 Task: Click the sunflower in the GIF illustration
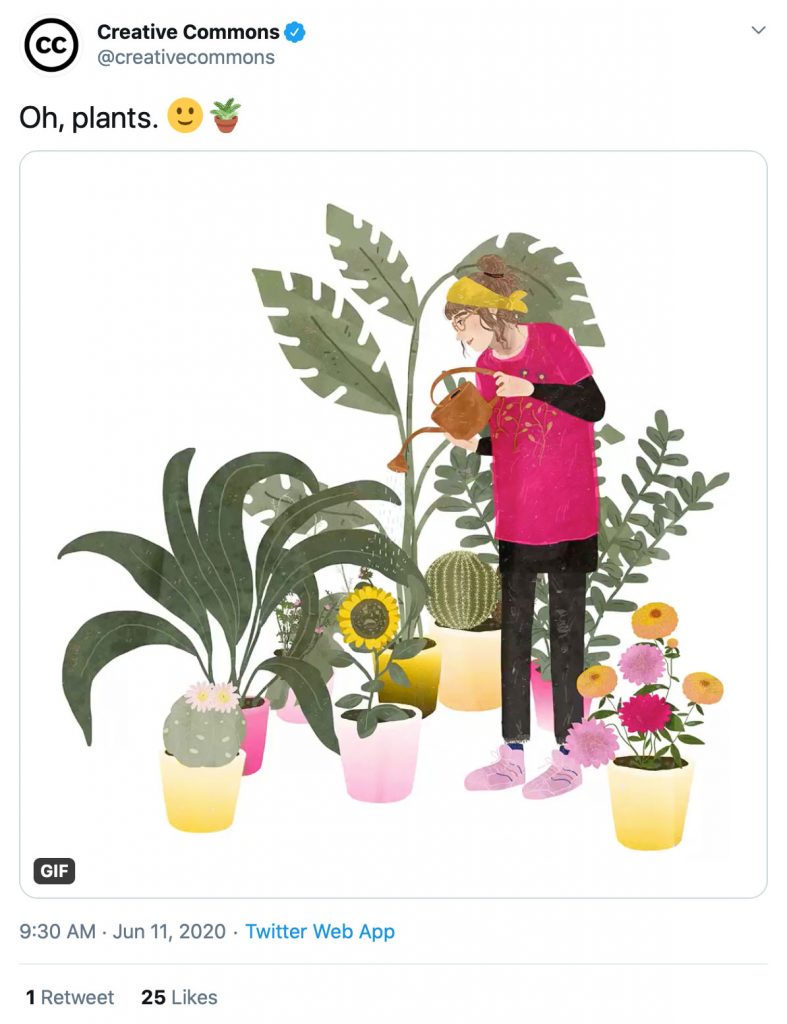click(368, 615)
